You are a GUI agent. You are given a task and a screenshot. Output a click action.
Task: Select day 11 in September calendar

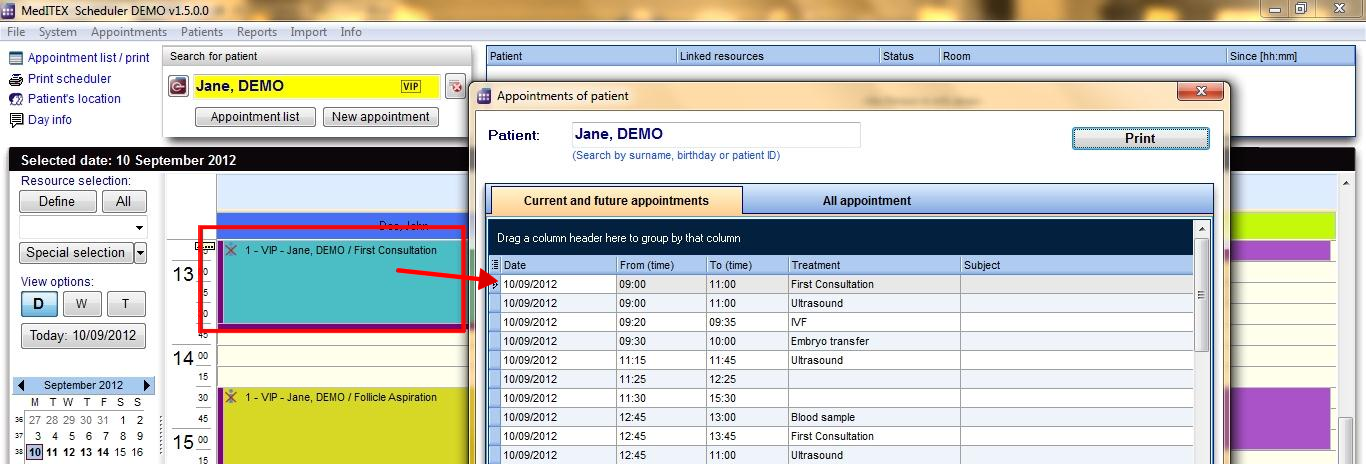pos(54,452)
